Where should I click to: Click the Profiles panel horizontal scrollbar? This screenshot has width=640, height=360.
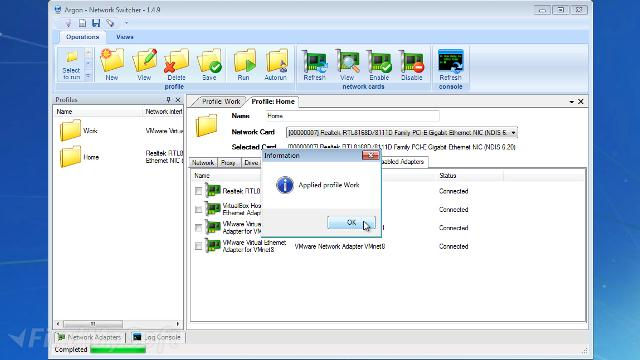(x=93, y=324)
